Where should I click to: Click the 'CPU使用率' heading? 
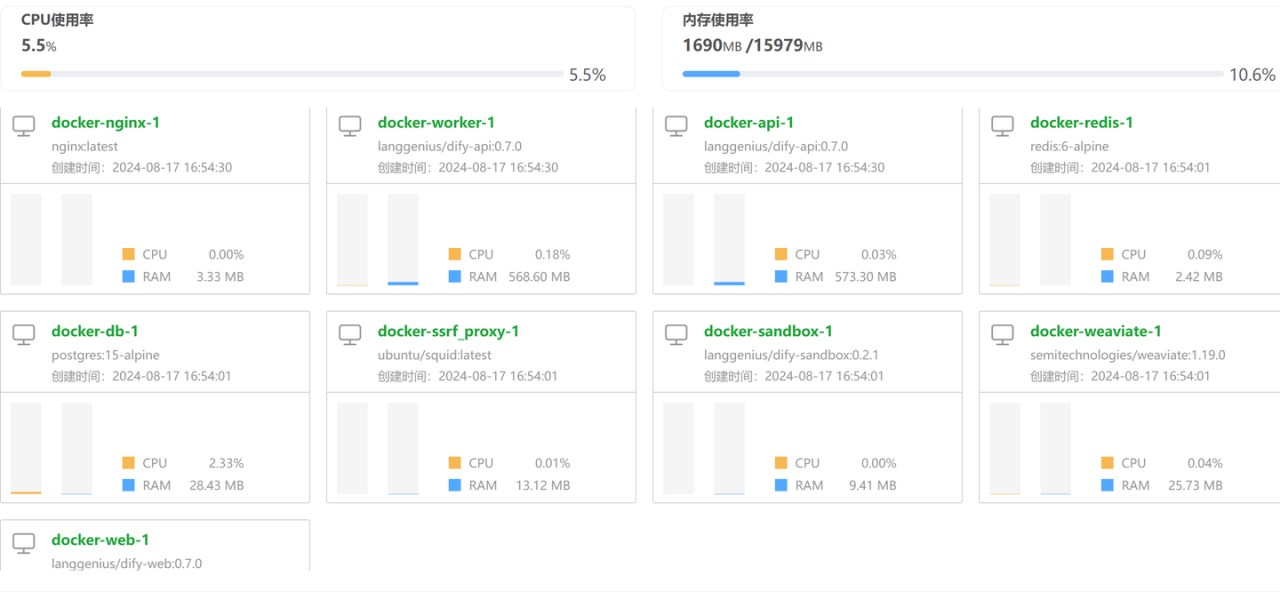click(57, 20)
